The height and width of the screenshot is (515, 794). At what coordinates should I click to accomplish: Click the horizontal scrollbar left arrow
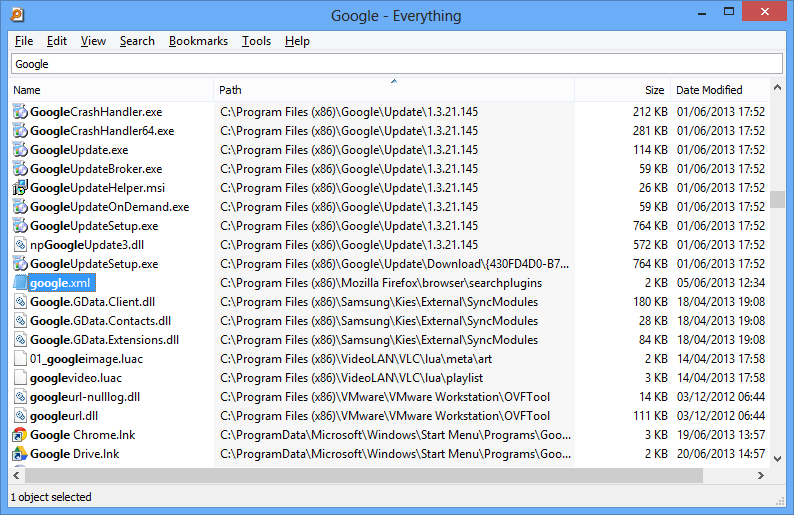pyautogui.click(x=17, y=476)
